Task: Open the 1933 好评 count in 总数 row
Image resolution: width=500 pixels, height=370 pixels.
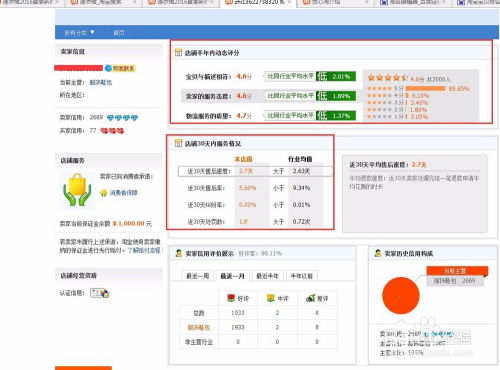Action: (238, 313)
